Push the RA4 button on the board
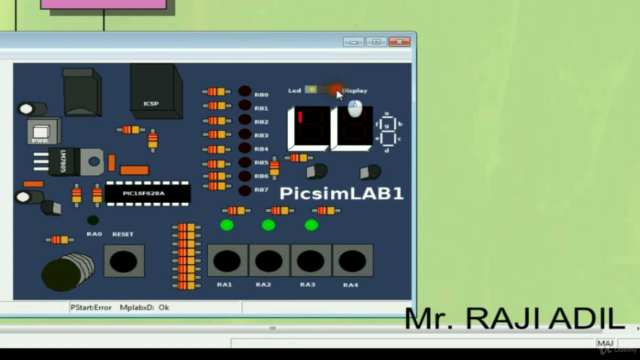This screenshot has width=640, height=360. click(x=352, y=261)
